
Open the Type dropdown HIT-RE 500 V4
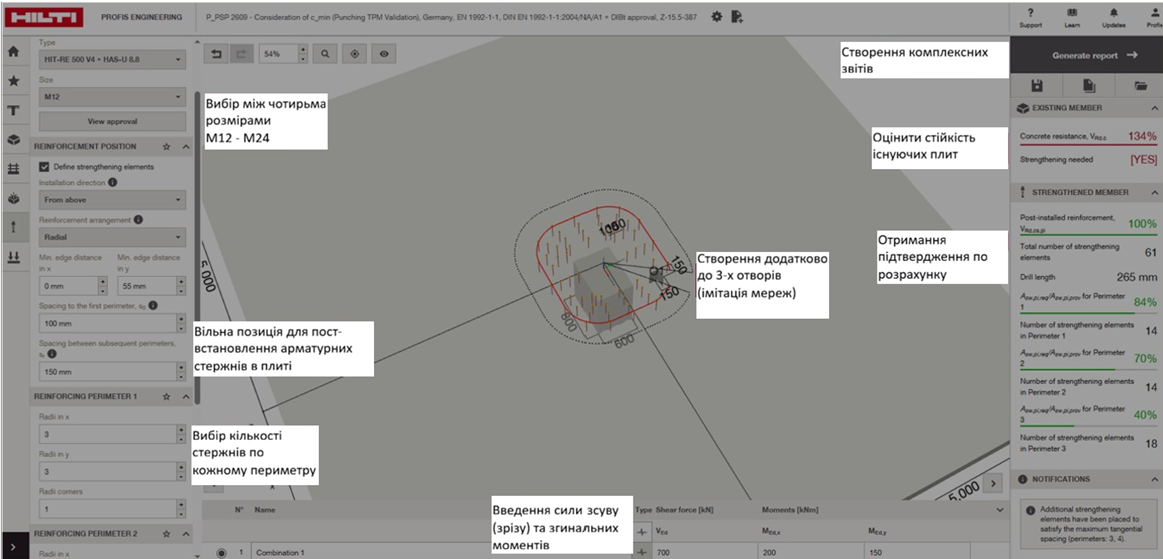coord(112,59)
